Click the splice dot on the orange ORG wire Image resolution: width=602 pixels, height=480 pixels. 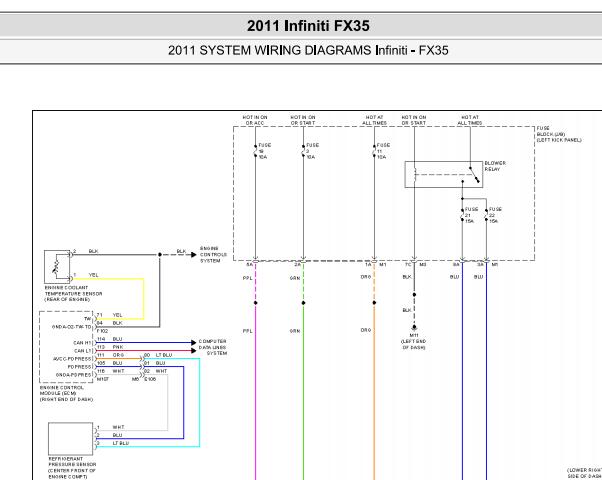374,303
